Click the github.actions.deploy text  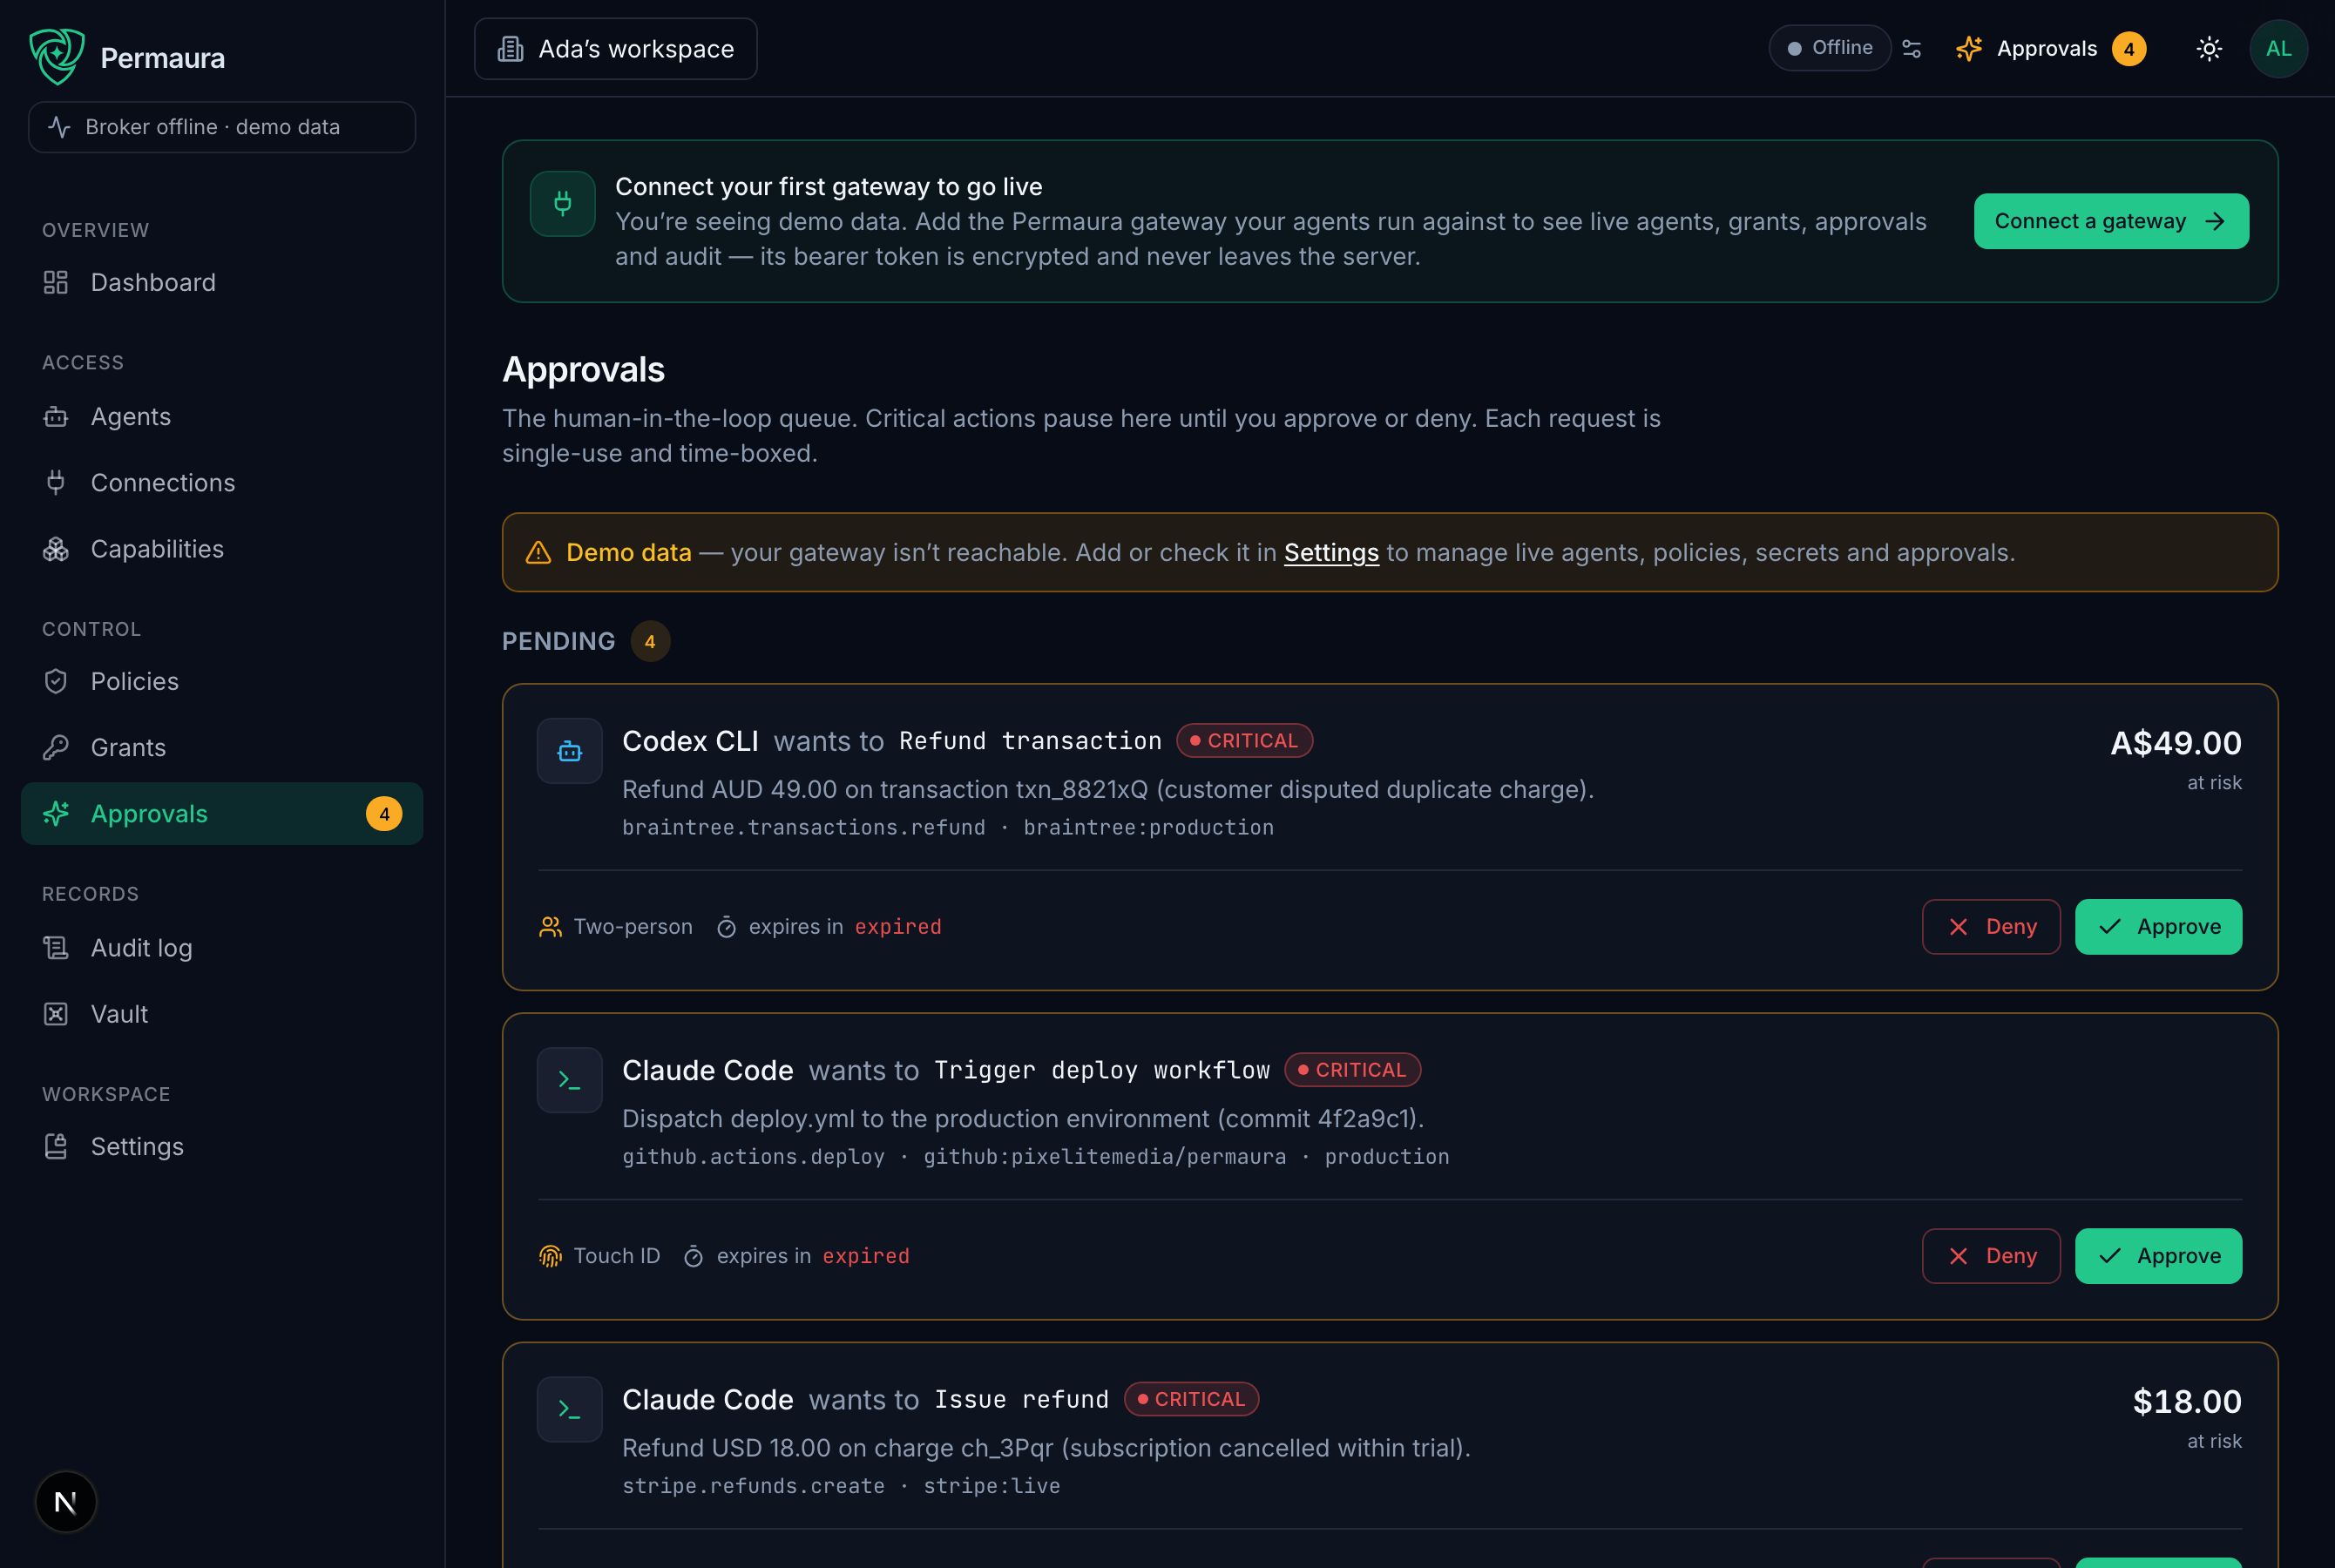coord(753,1157)
